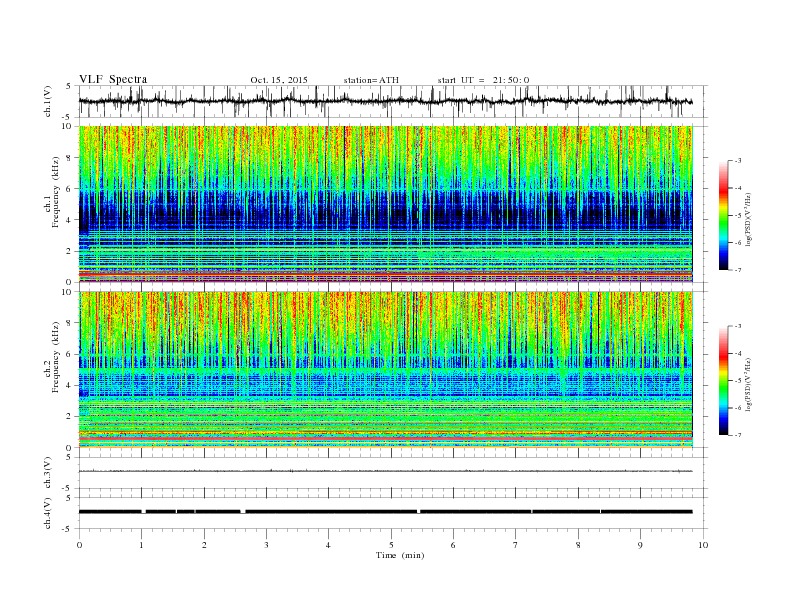Click the "-7" tick on ch.2 colorbar
The height and width of the screenshot is (612, 792).
(737, 435)
